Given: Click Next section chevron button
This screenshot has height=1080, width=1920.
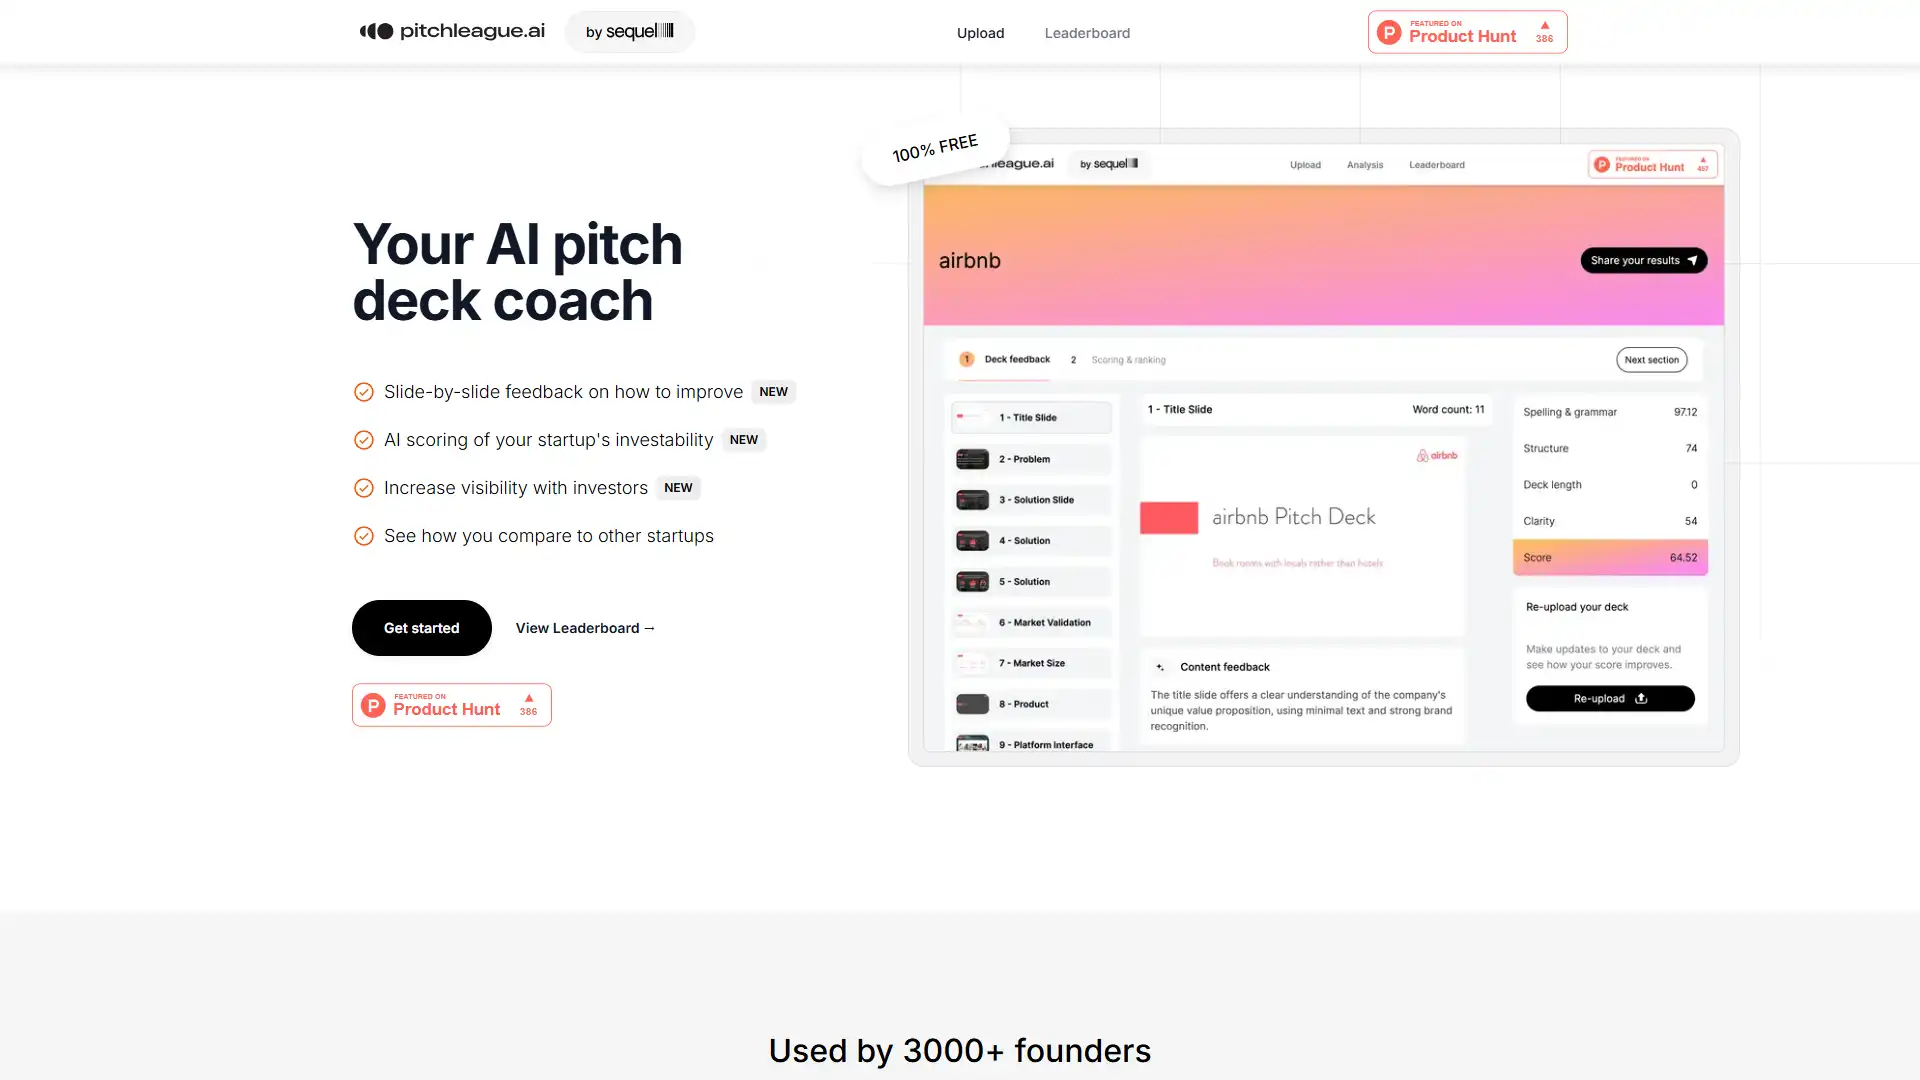Looking at the screenshot, I should [x=1652, y=359].
